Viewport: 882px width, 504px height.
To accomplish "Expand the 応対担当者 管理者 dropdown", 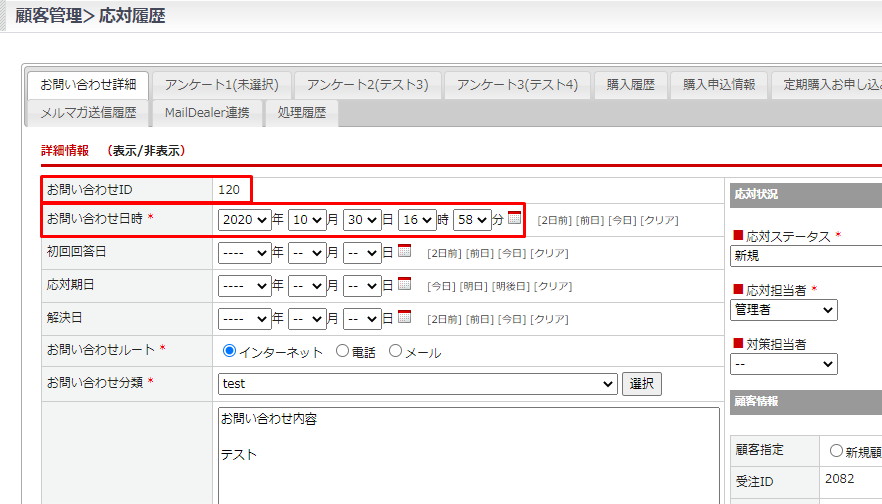I will tap(783, 311).
